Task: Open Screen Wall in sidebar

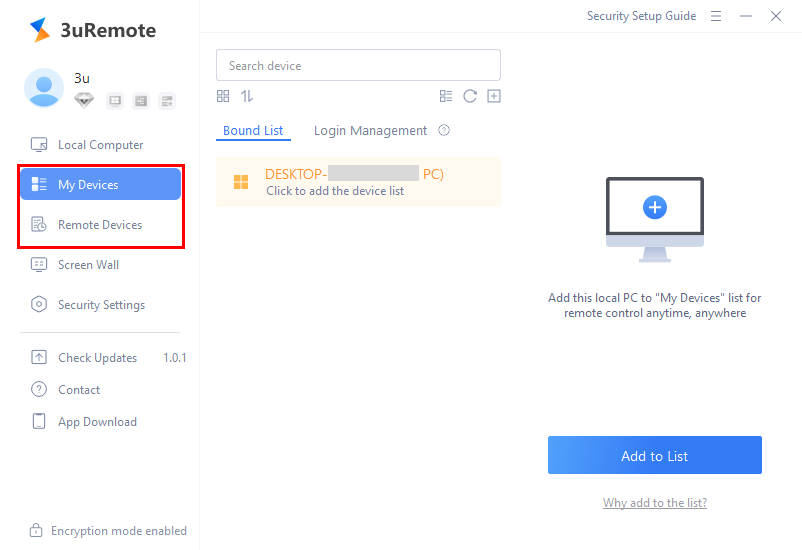Action: [x=101, y=265]
